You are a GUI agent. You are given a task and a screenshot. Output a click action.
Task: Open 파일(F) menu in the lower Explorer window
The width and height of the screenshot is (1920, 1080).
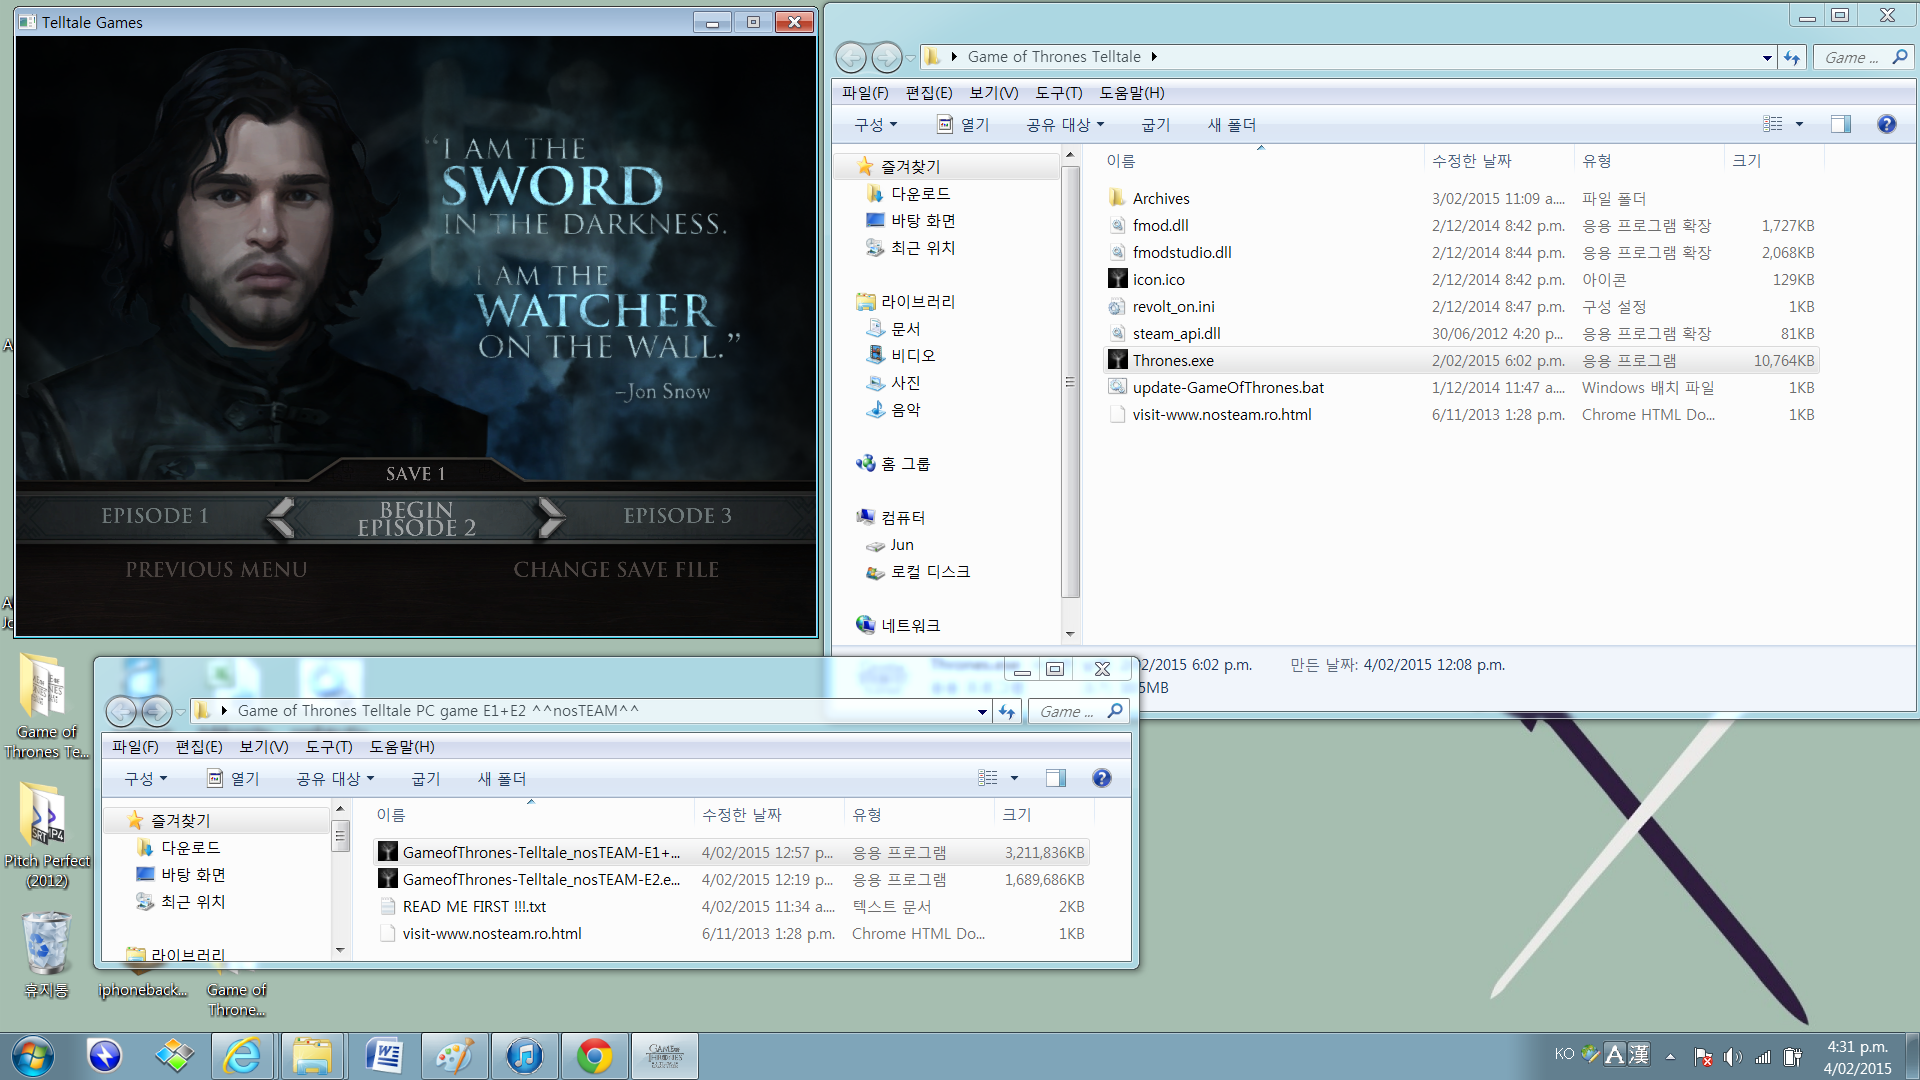(x=135, y=746)
